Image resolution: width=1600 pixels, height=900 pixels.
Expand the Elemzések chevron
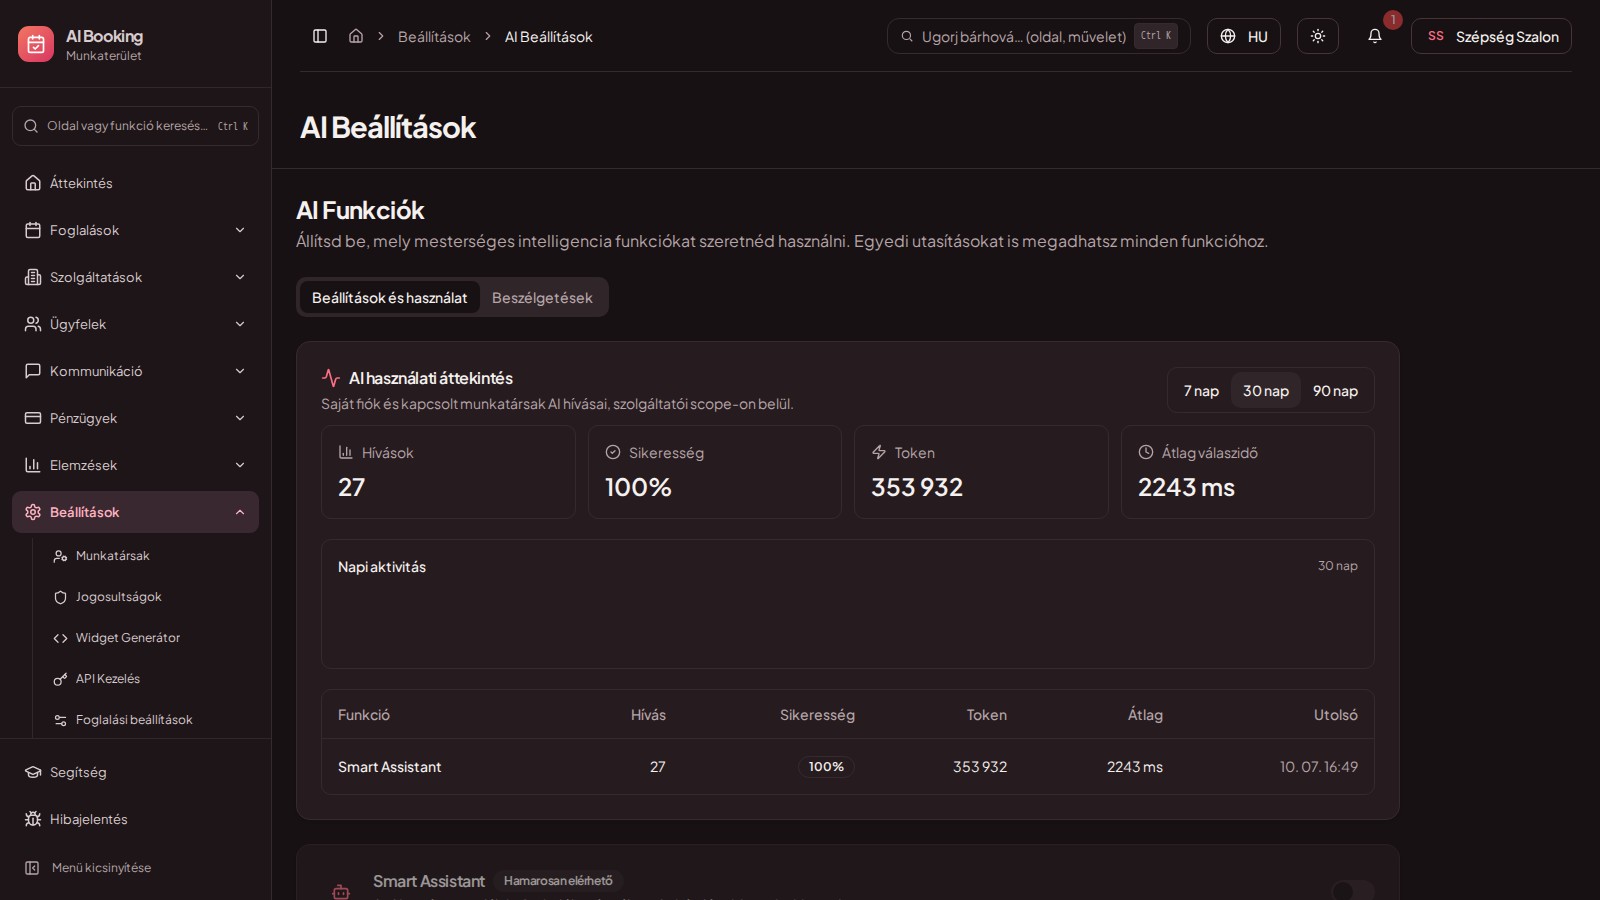[240, 465]
